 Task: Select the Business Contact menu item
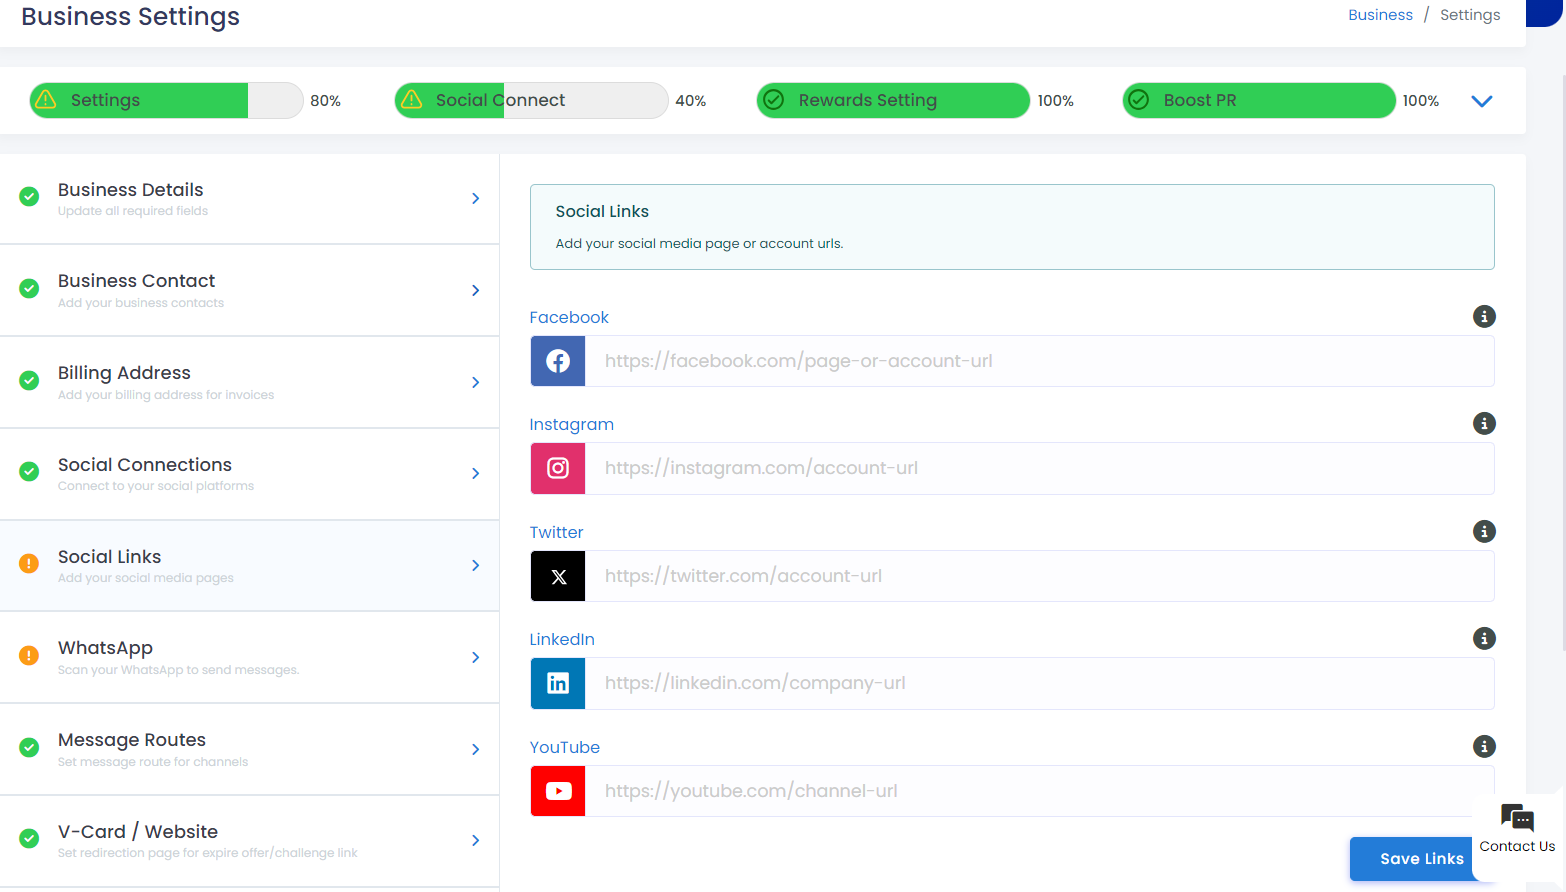(249, 291)
